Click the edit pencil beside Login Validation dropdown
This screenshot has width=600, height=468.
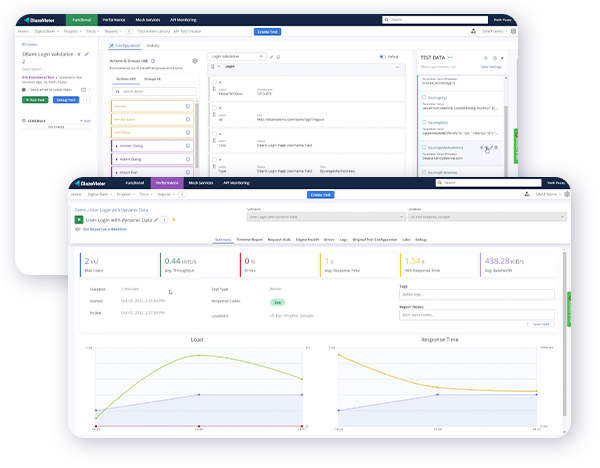point(271,57)
